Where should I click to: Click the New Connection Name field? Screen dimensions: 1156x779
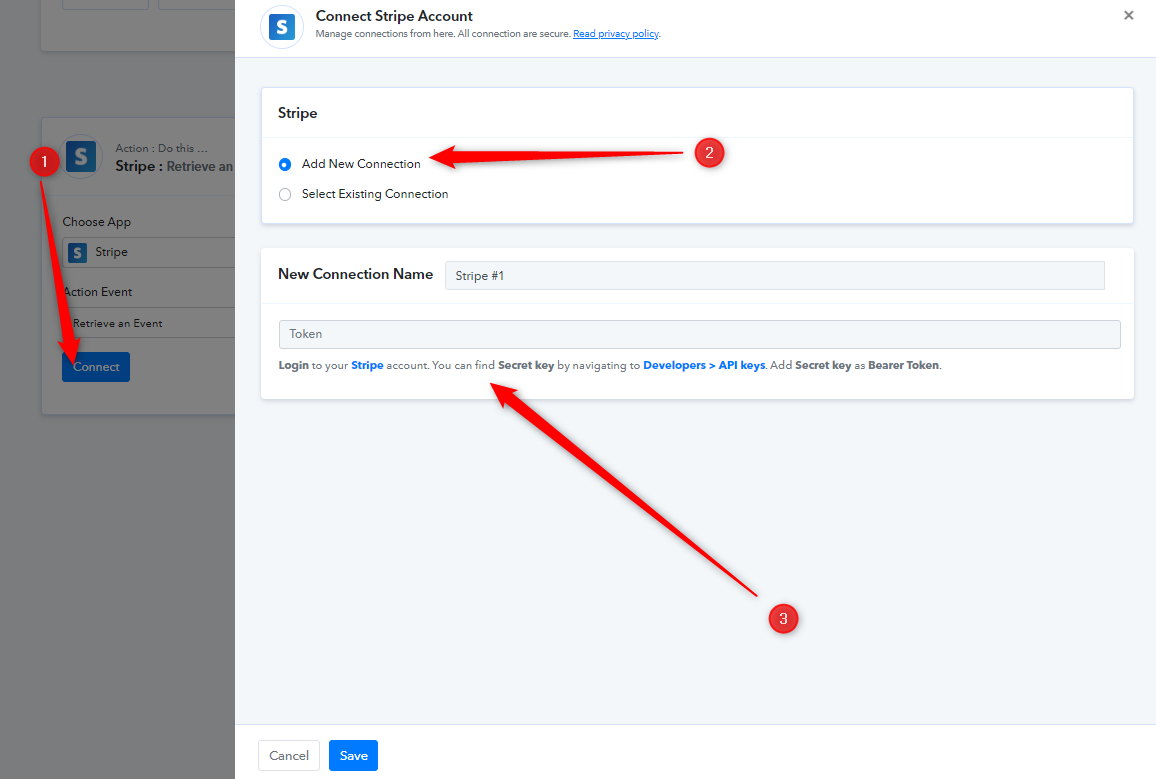(774, 276)
